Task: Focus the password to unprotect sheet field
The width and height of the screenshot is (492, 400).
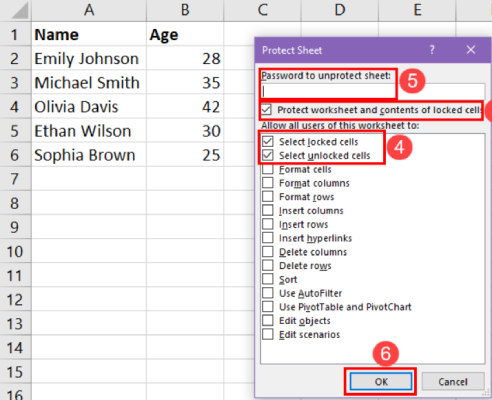Action: tap(373, 91)
